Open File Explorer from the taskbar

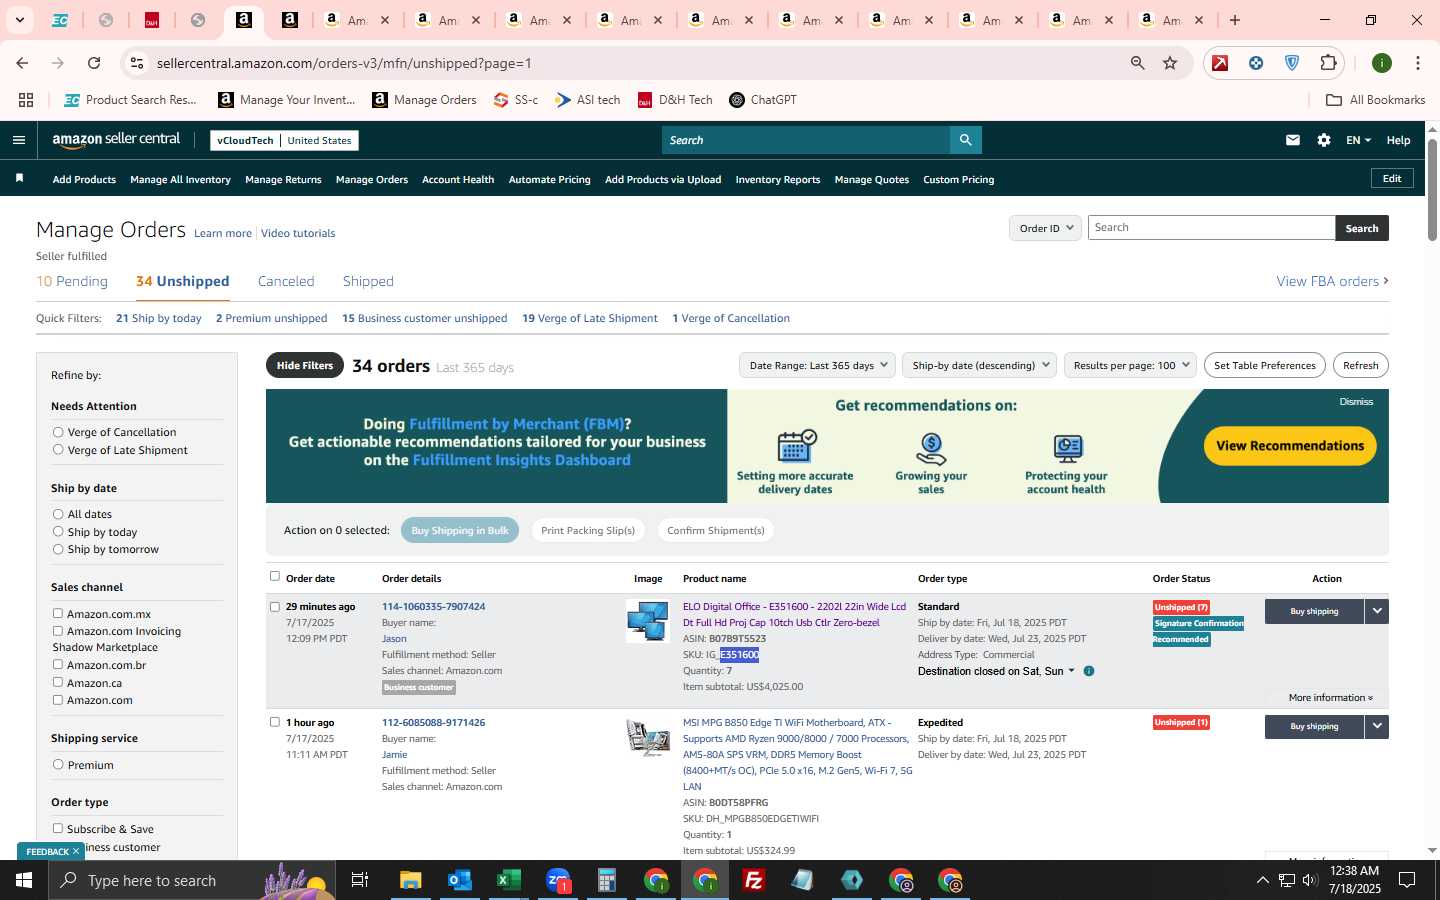411,880
